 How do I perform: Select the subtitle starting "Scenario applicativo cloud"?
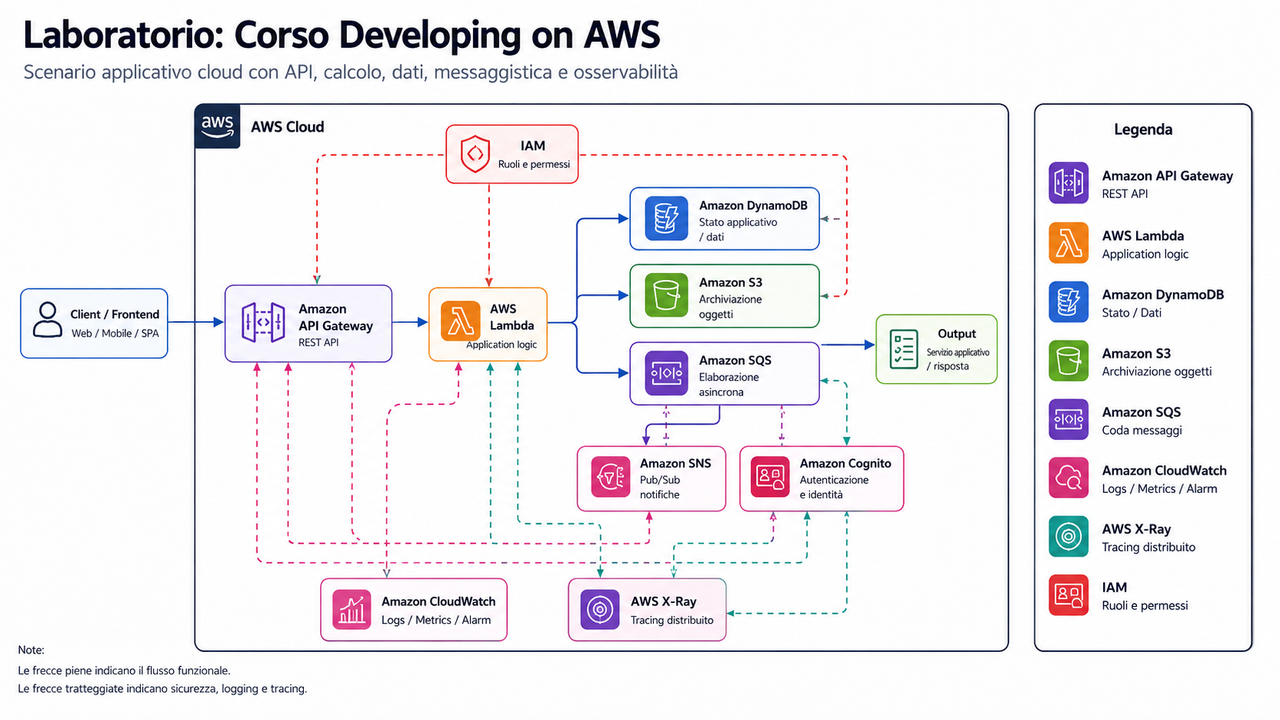click(x=350, y=72)
